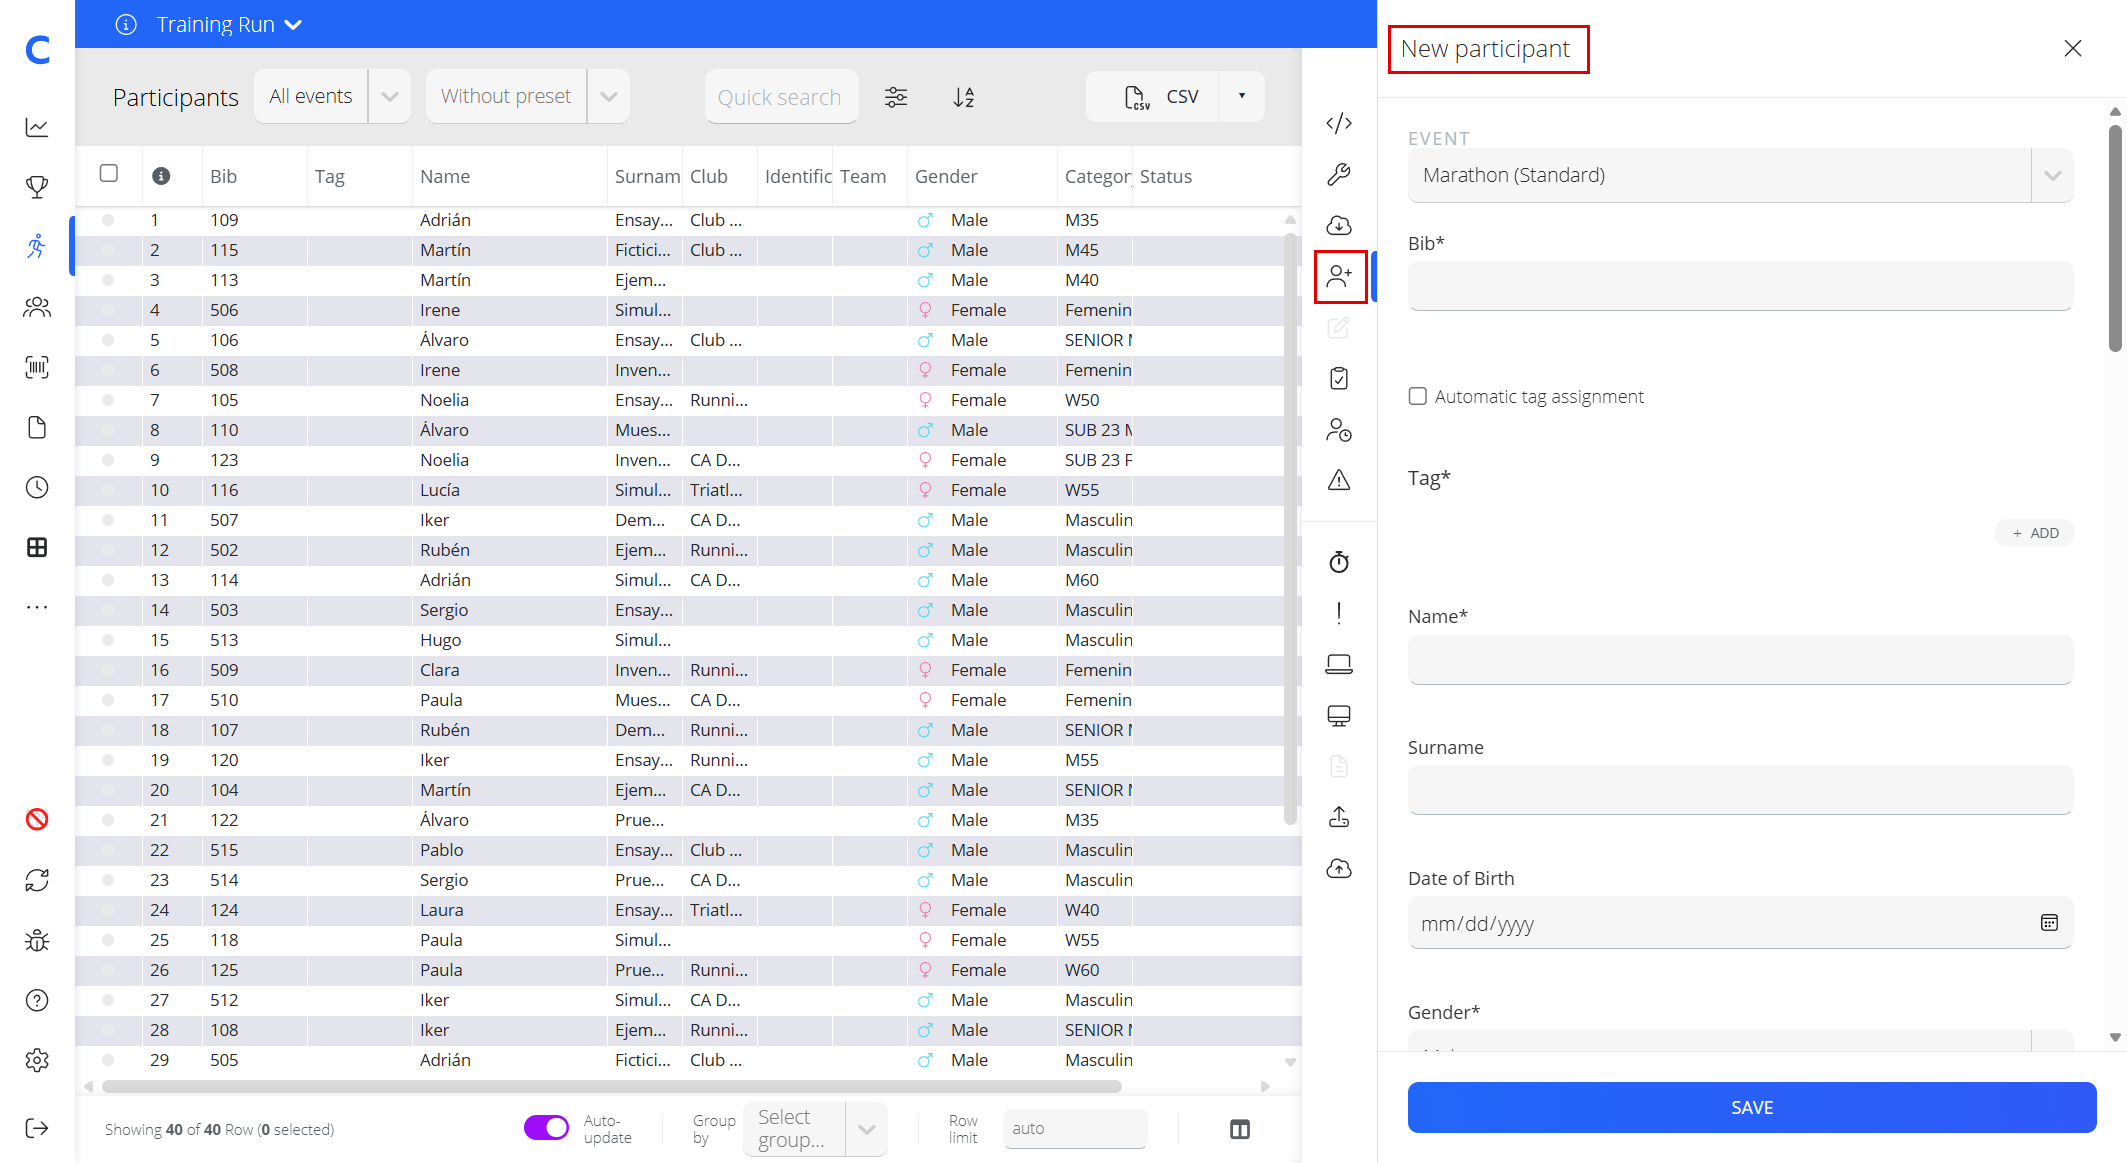This screenshot has width=2127, height=1163.
Task: Click the A-Z sort icon
Action: click(x=964, y=97)
